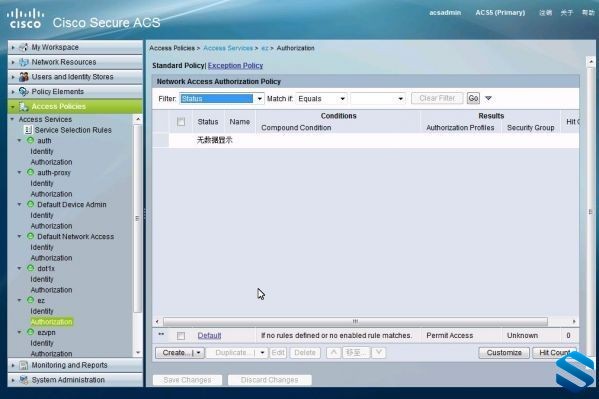Click the Go filter button

[x=473, y=99]
